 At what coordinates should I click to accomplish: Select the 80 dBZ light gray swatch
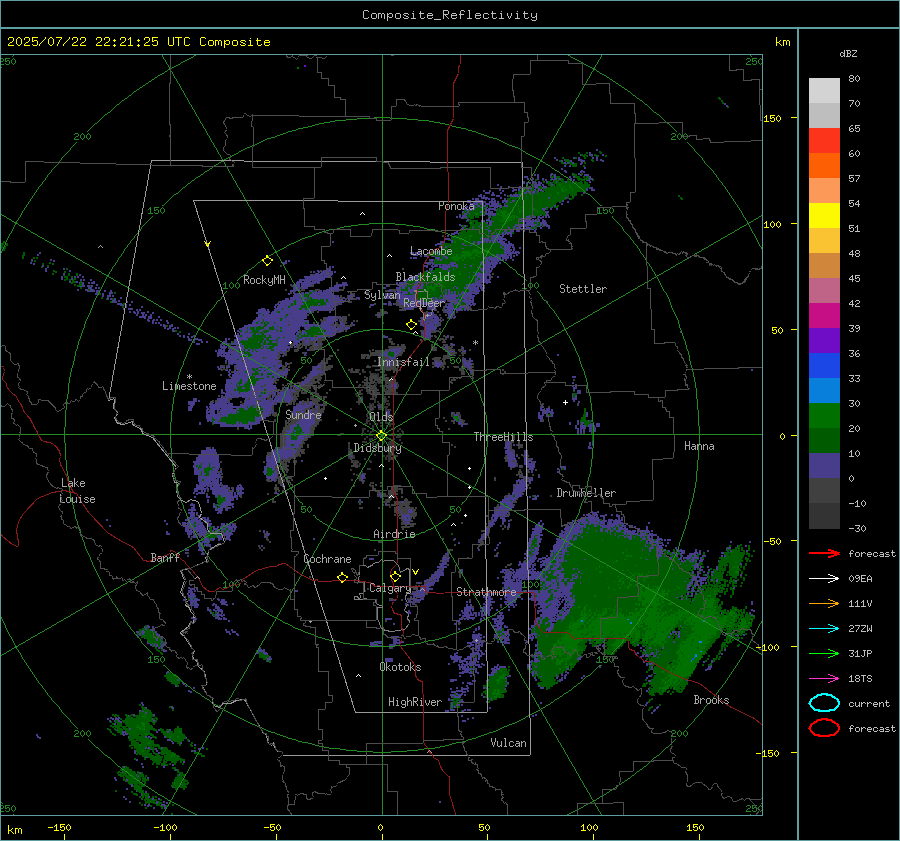tap(824, 90)
